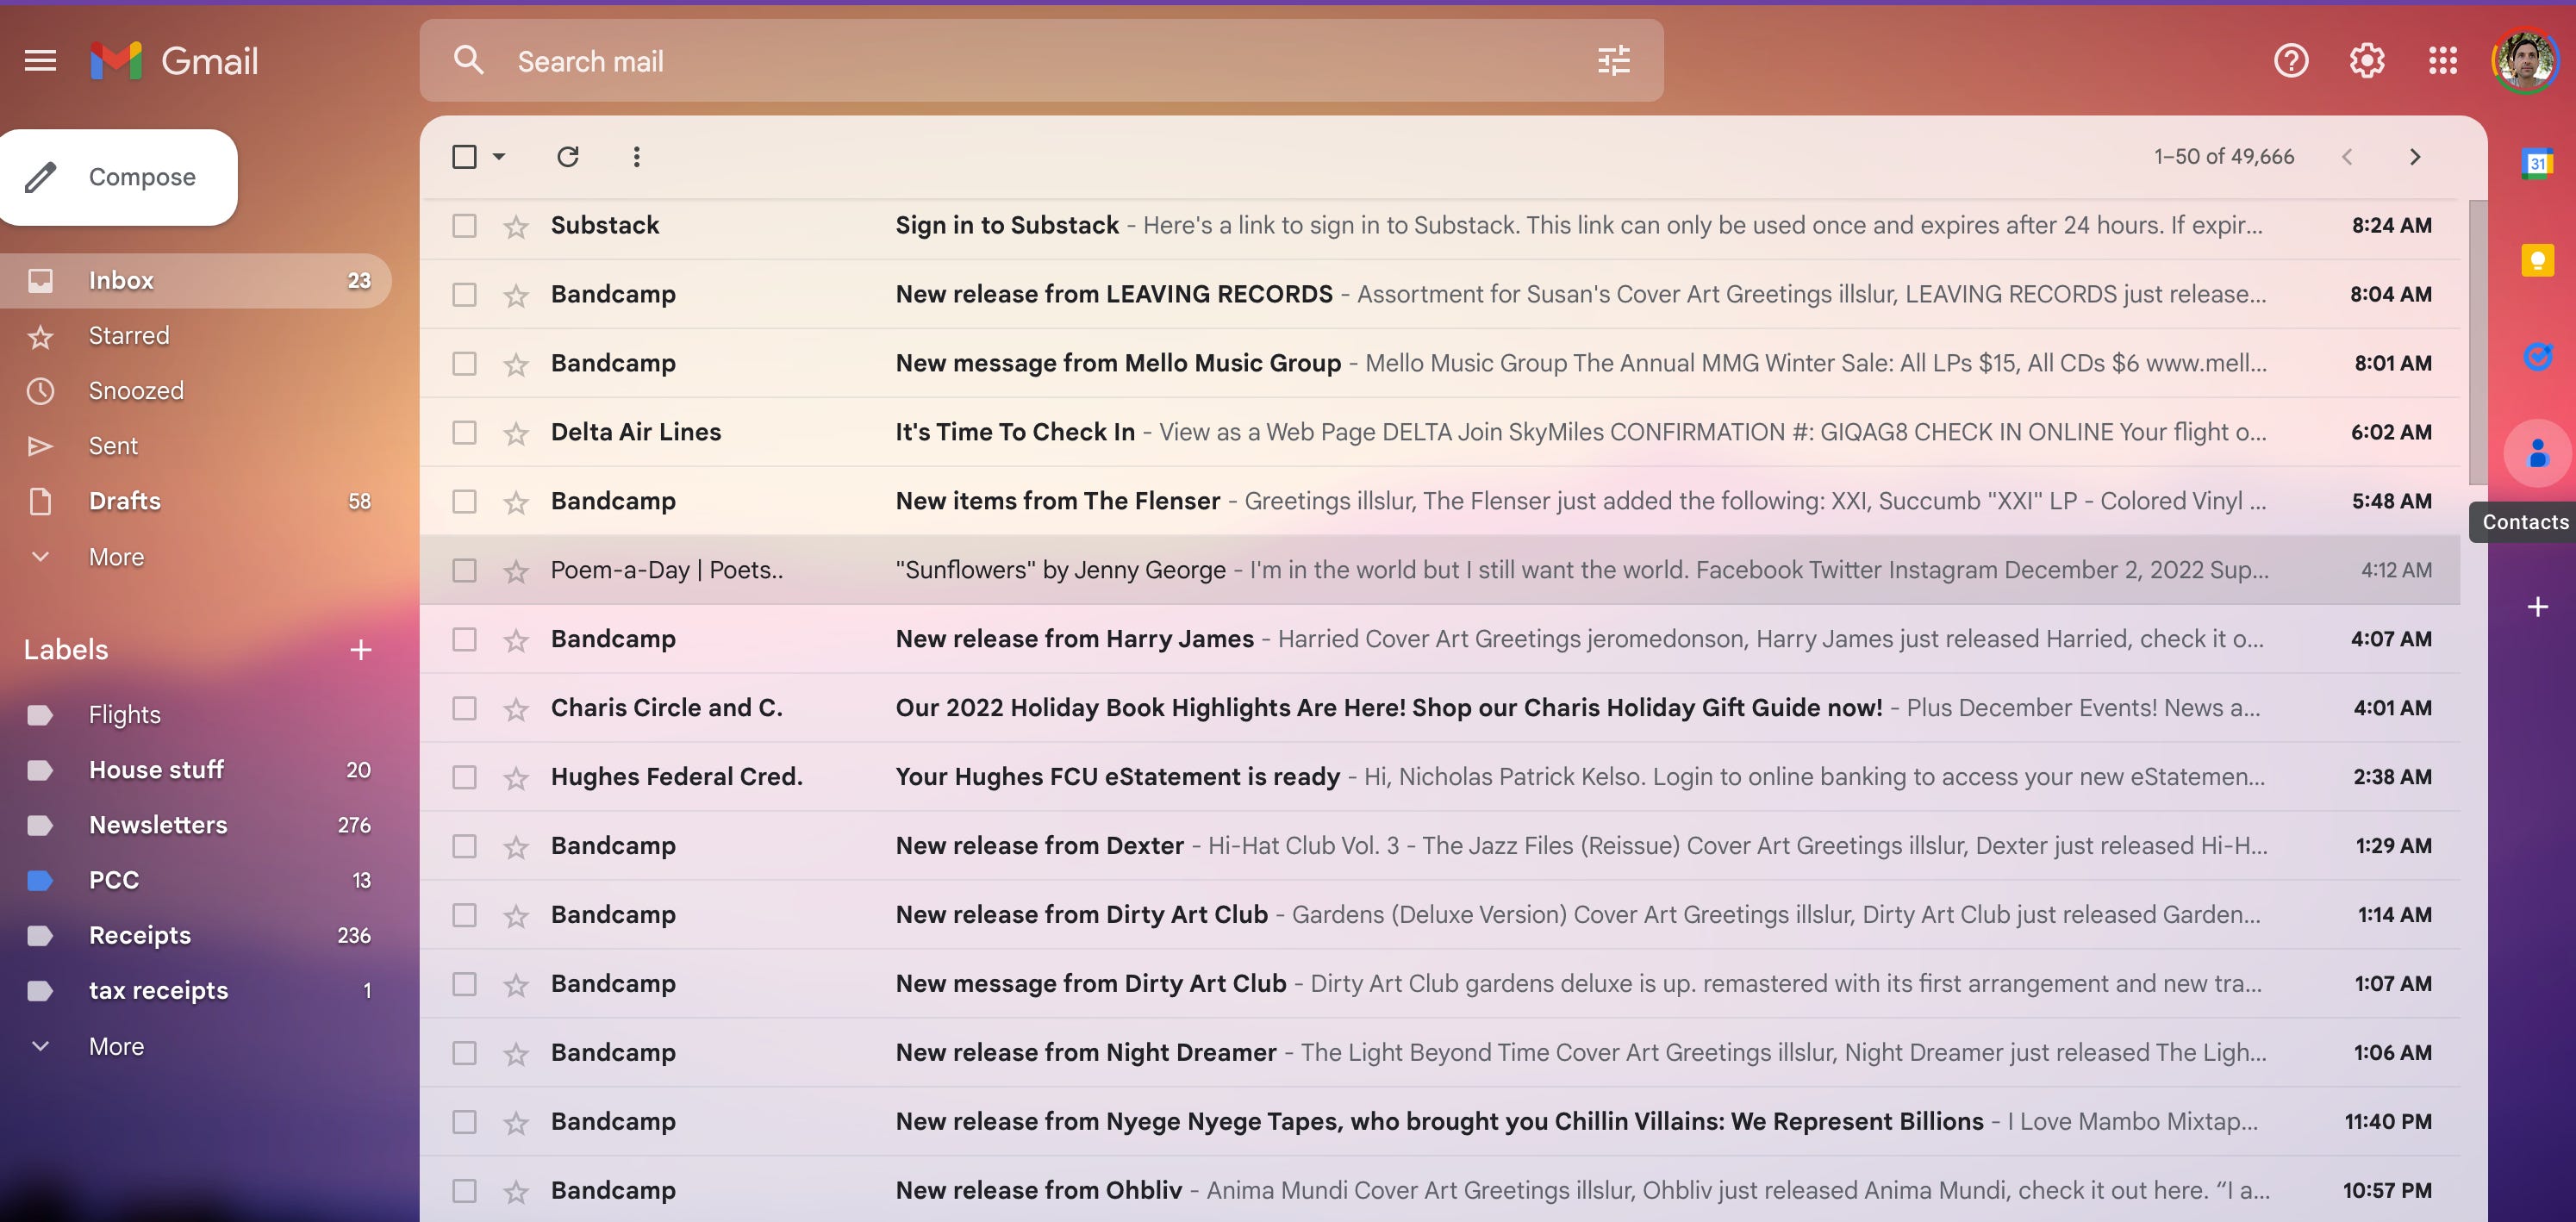2576x1222 pixels.
Task: Open Google apps grid icon
Action: [x=2442, y=61]
